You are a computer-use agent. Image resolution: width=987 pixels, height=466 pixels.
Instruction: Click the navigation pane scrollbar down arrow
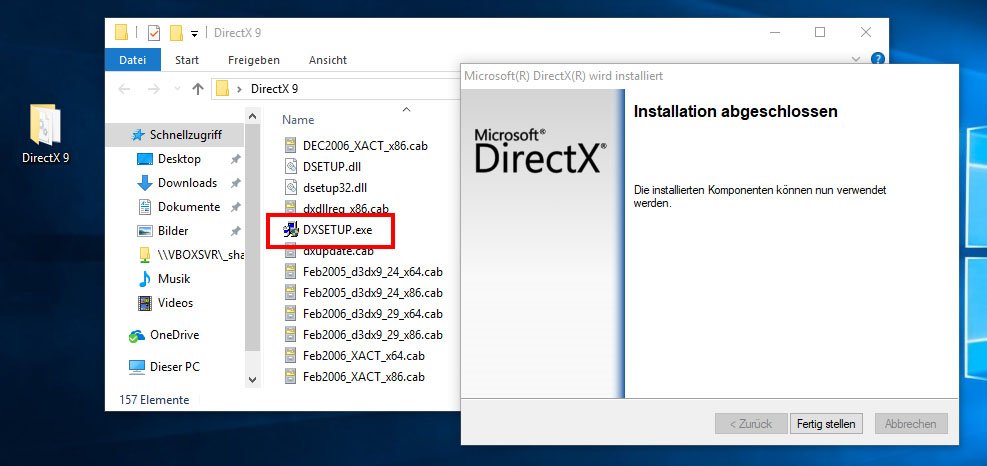253,380
